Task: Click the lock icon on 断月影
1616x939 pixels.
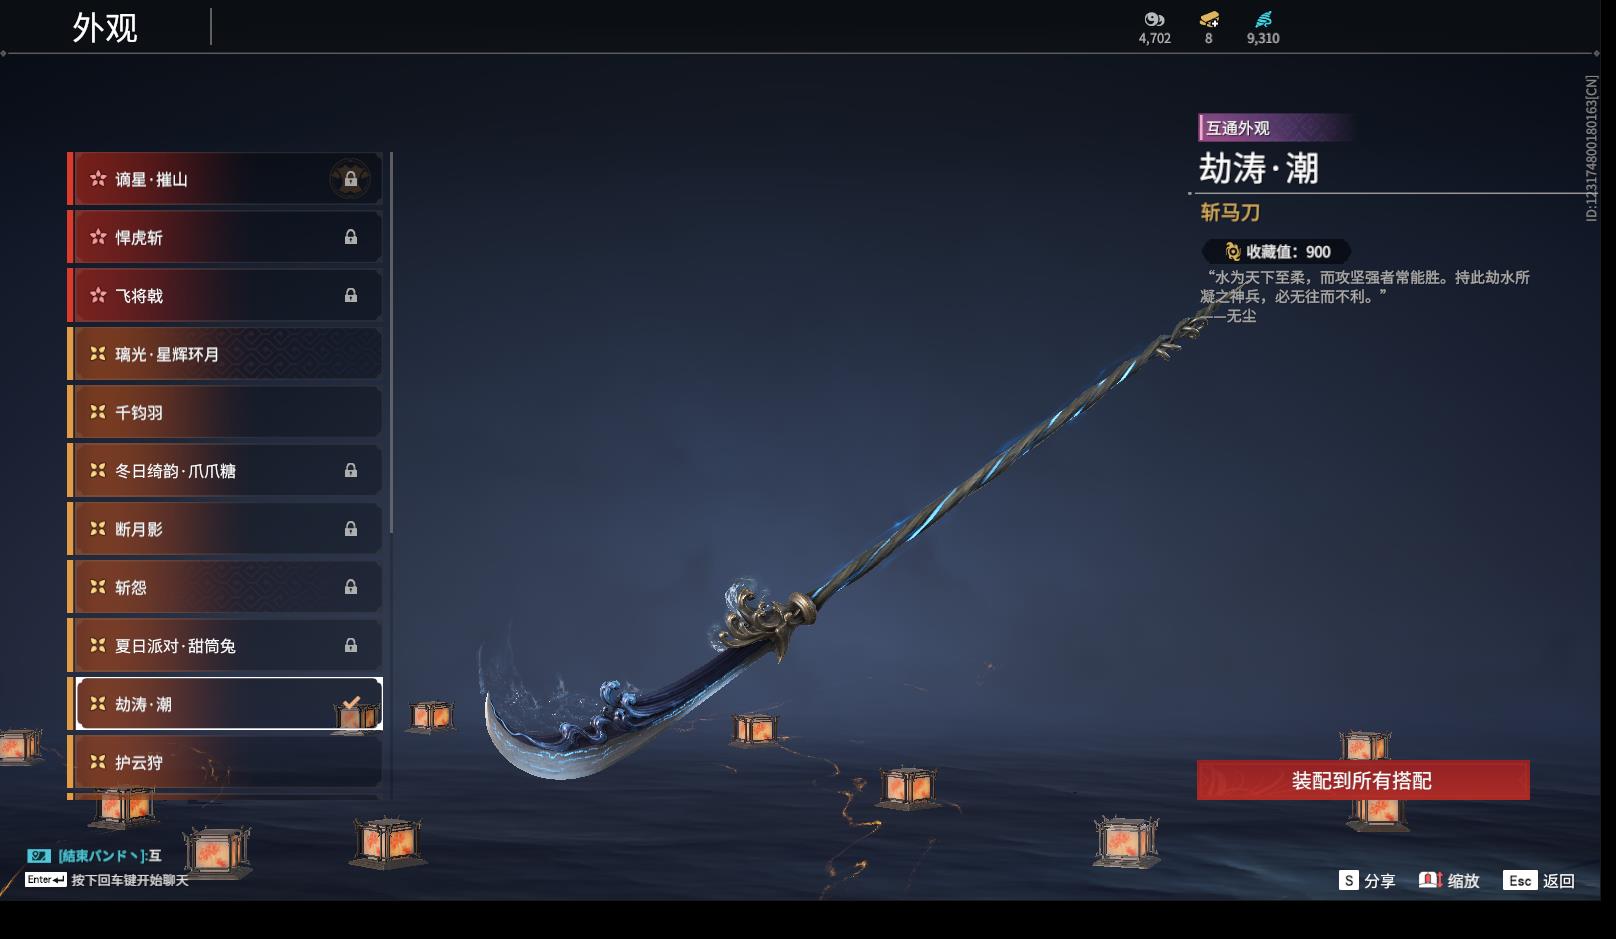Action: [351, 528]
